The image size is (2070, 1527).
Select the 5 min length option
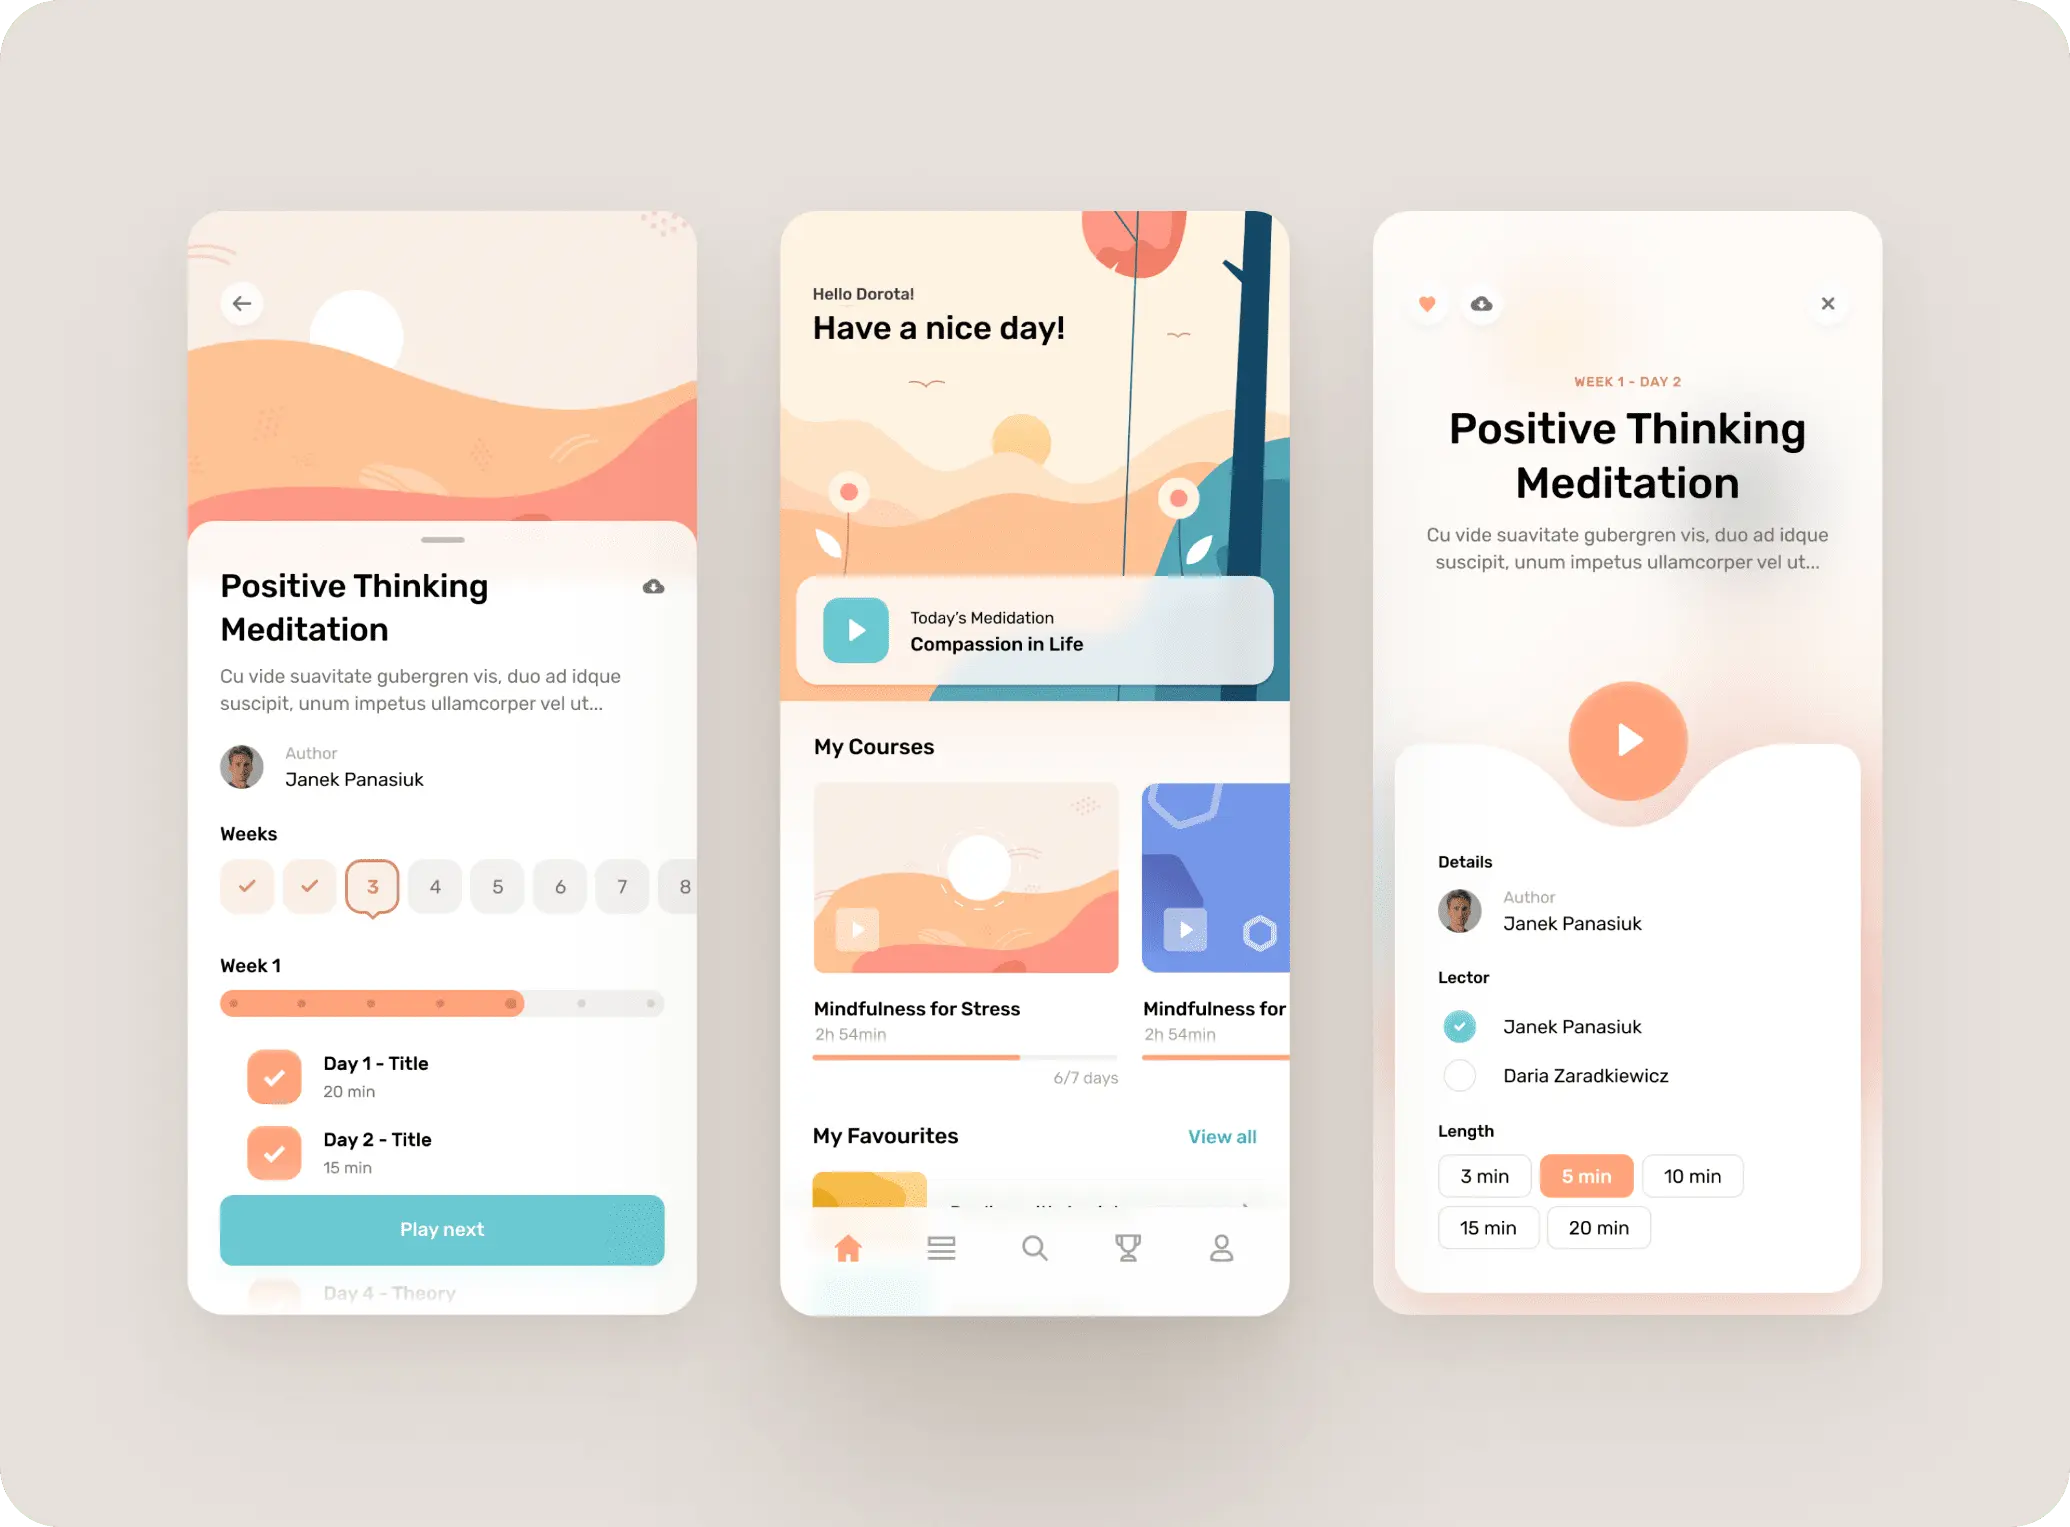pyautogui.click(x=1586, y=1177)
